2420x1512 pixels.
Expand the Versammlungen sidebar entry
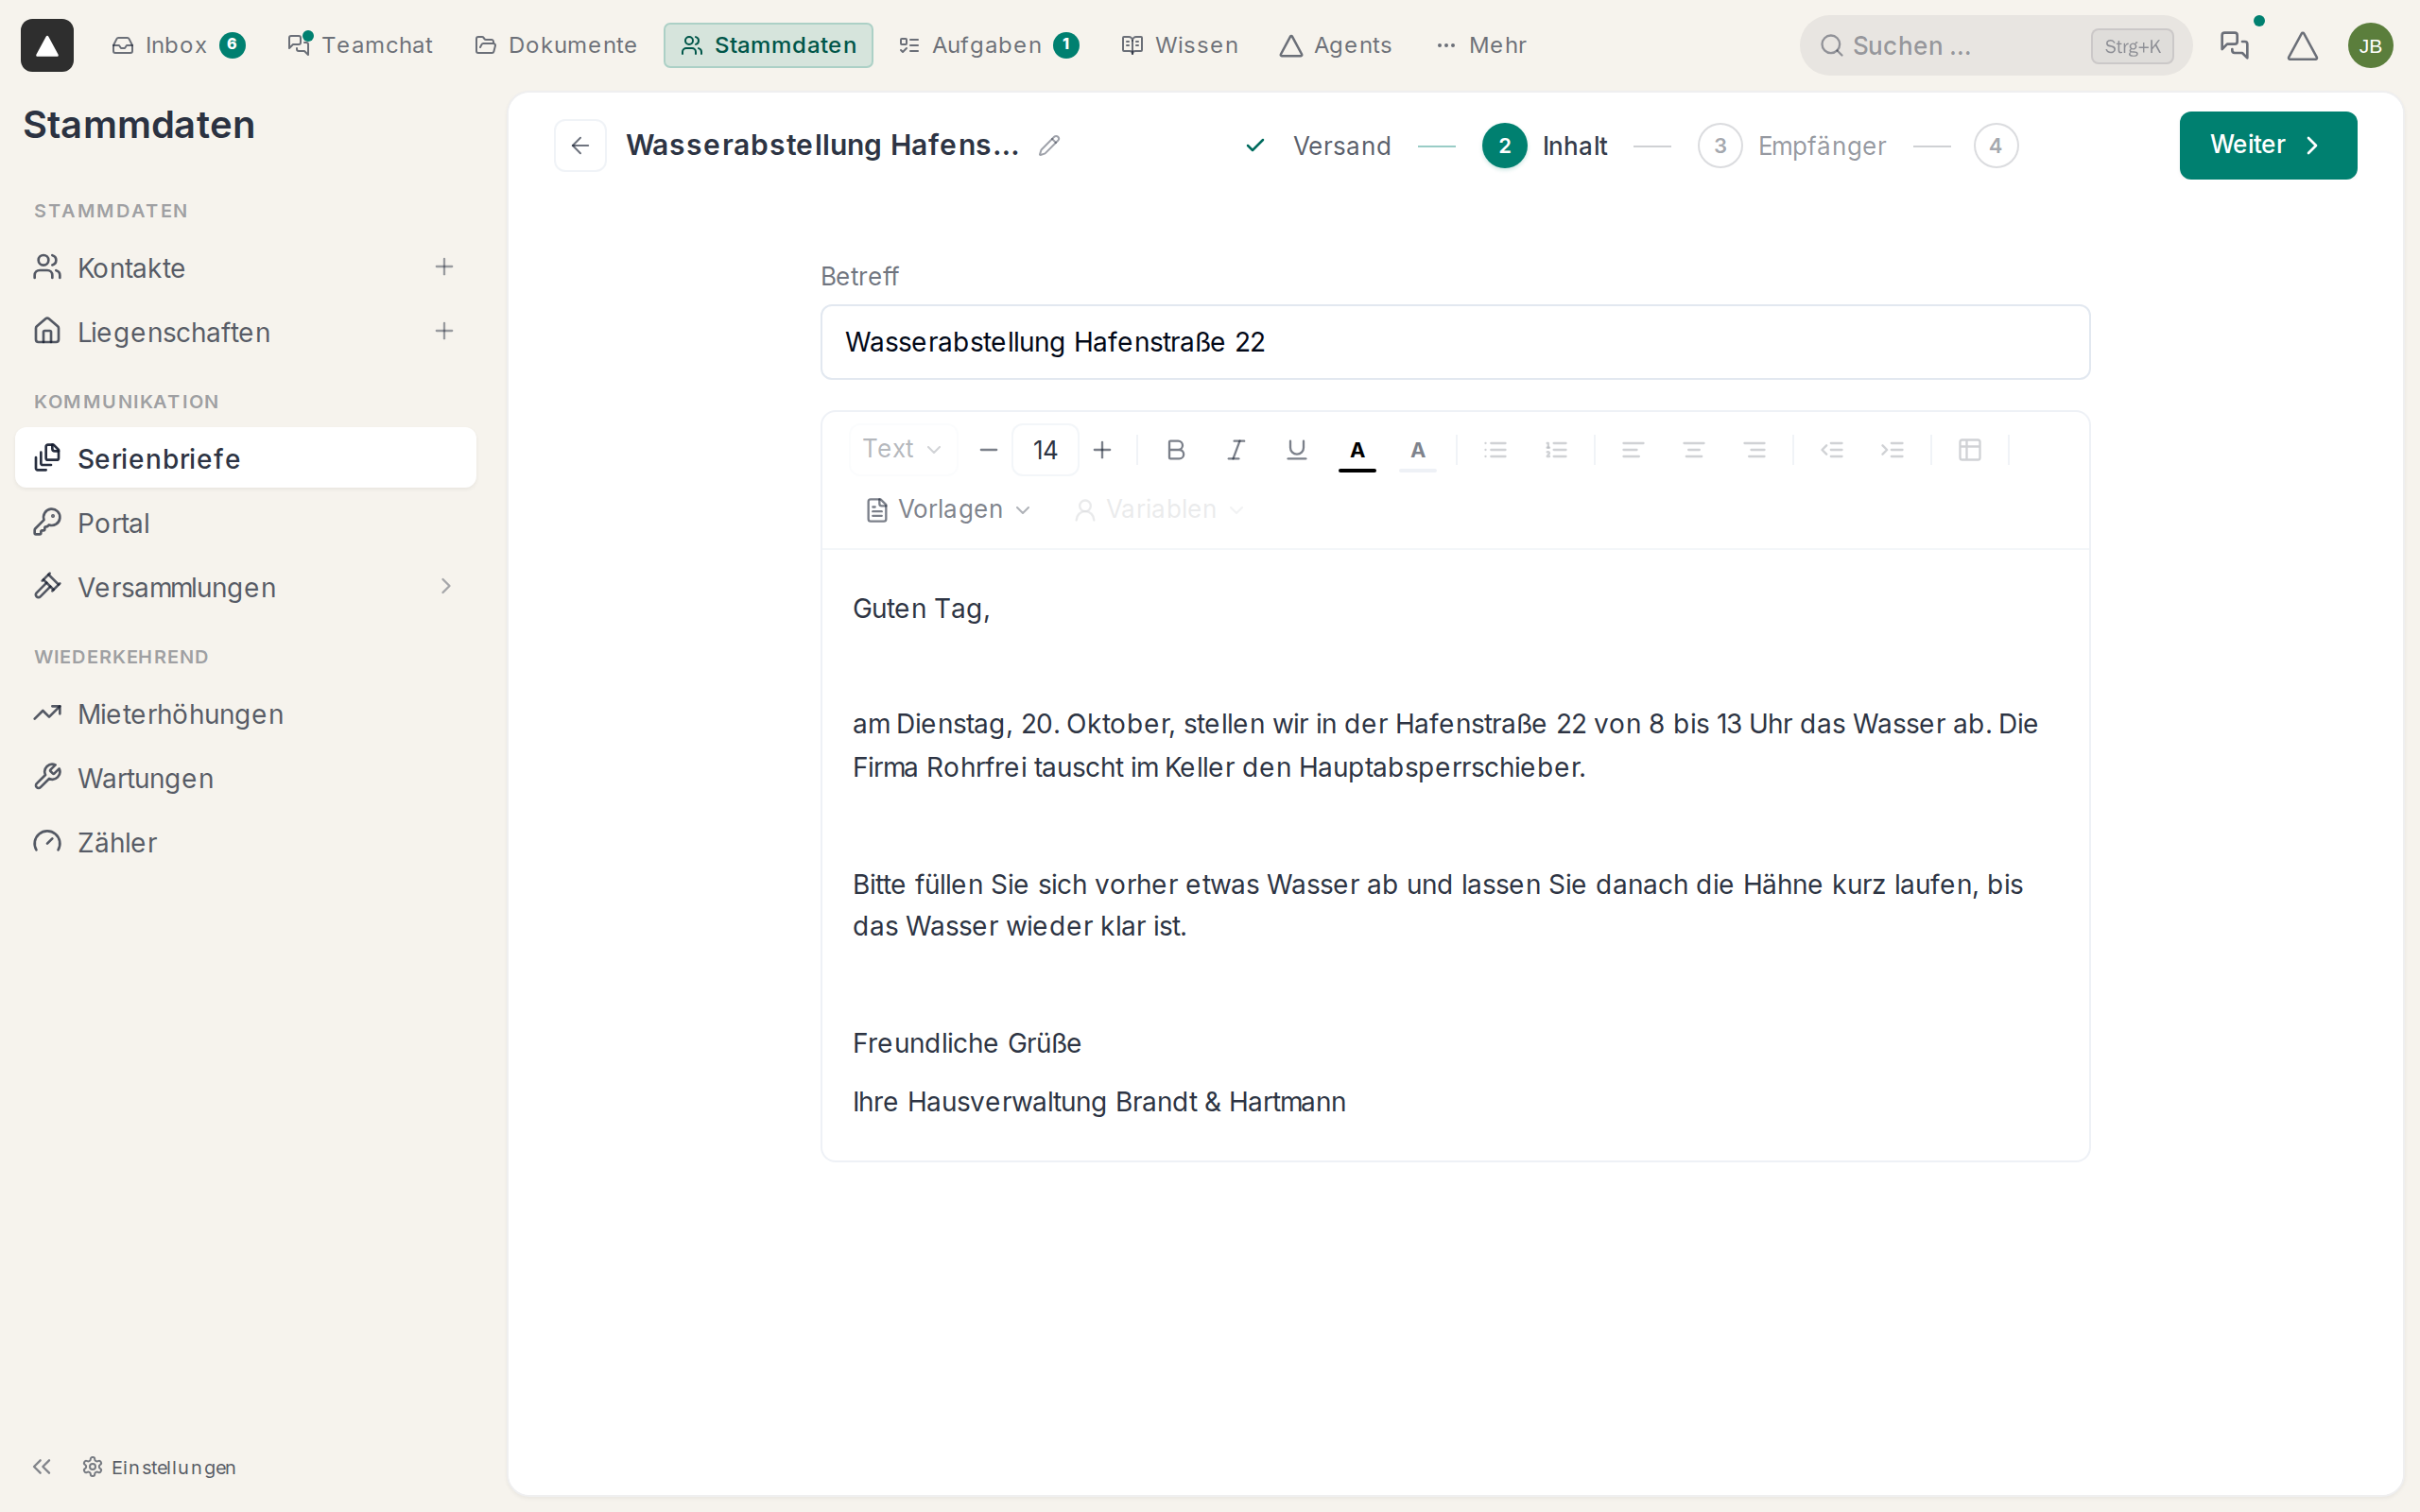(x=446, y=587)
